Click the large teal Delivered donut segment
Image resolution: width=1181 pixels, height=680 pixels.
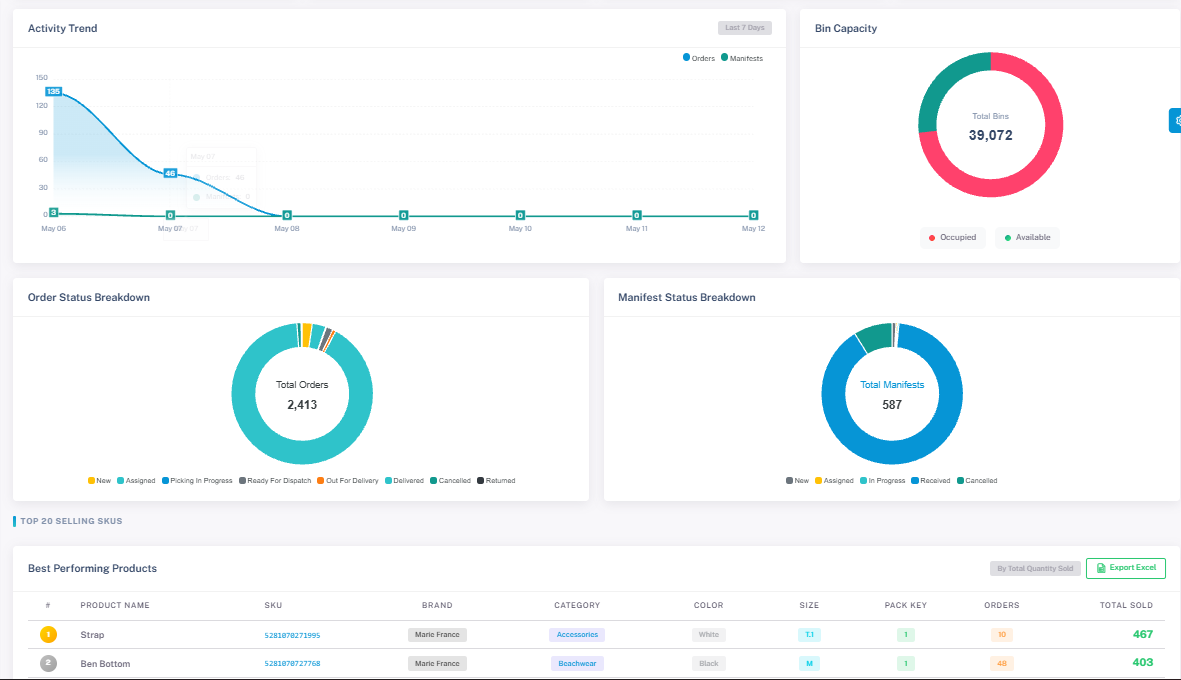tap(302, 452)
